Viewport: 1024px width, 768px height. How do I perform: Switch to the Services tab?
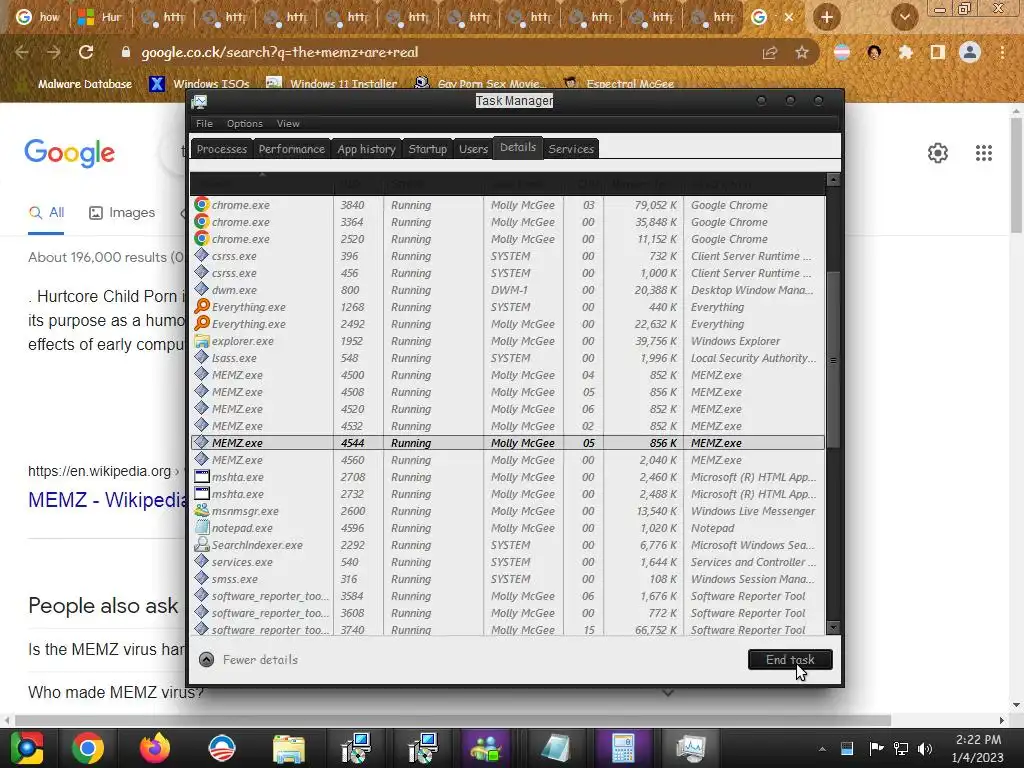click(x=571, y=149)
